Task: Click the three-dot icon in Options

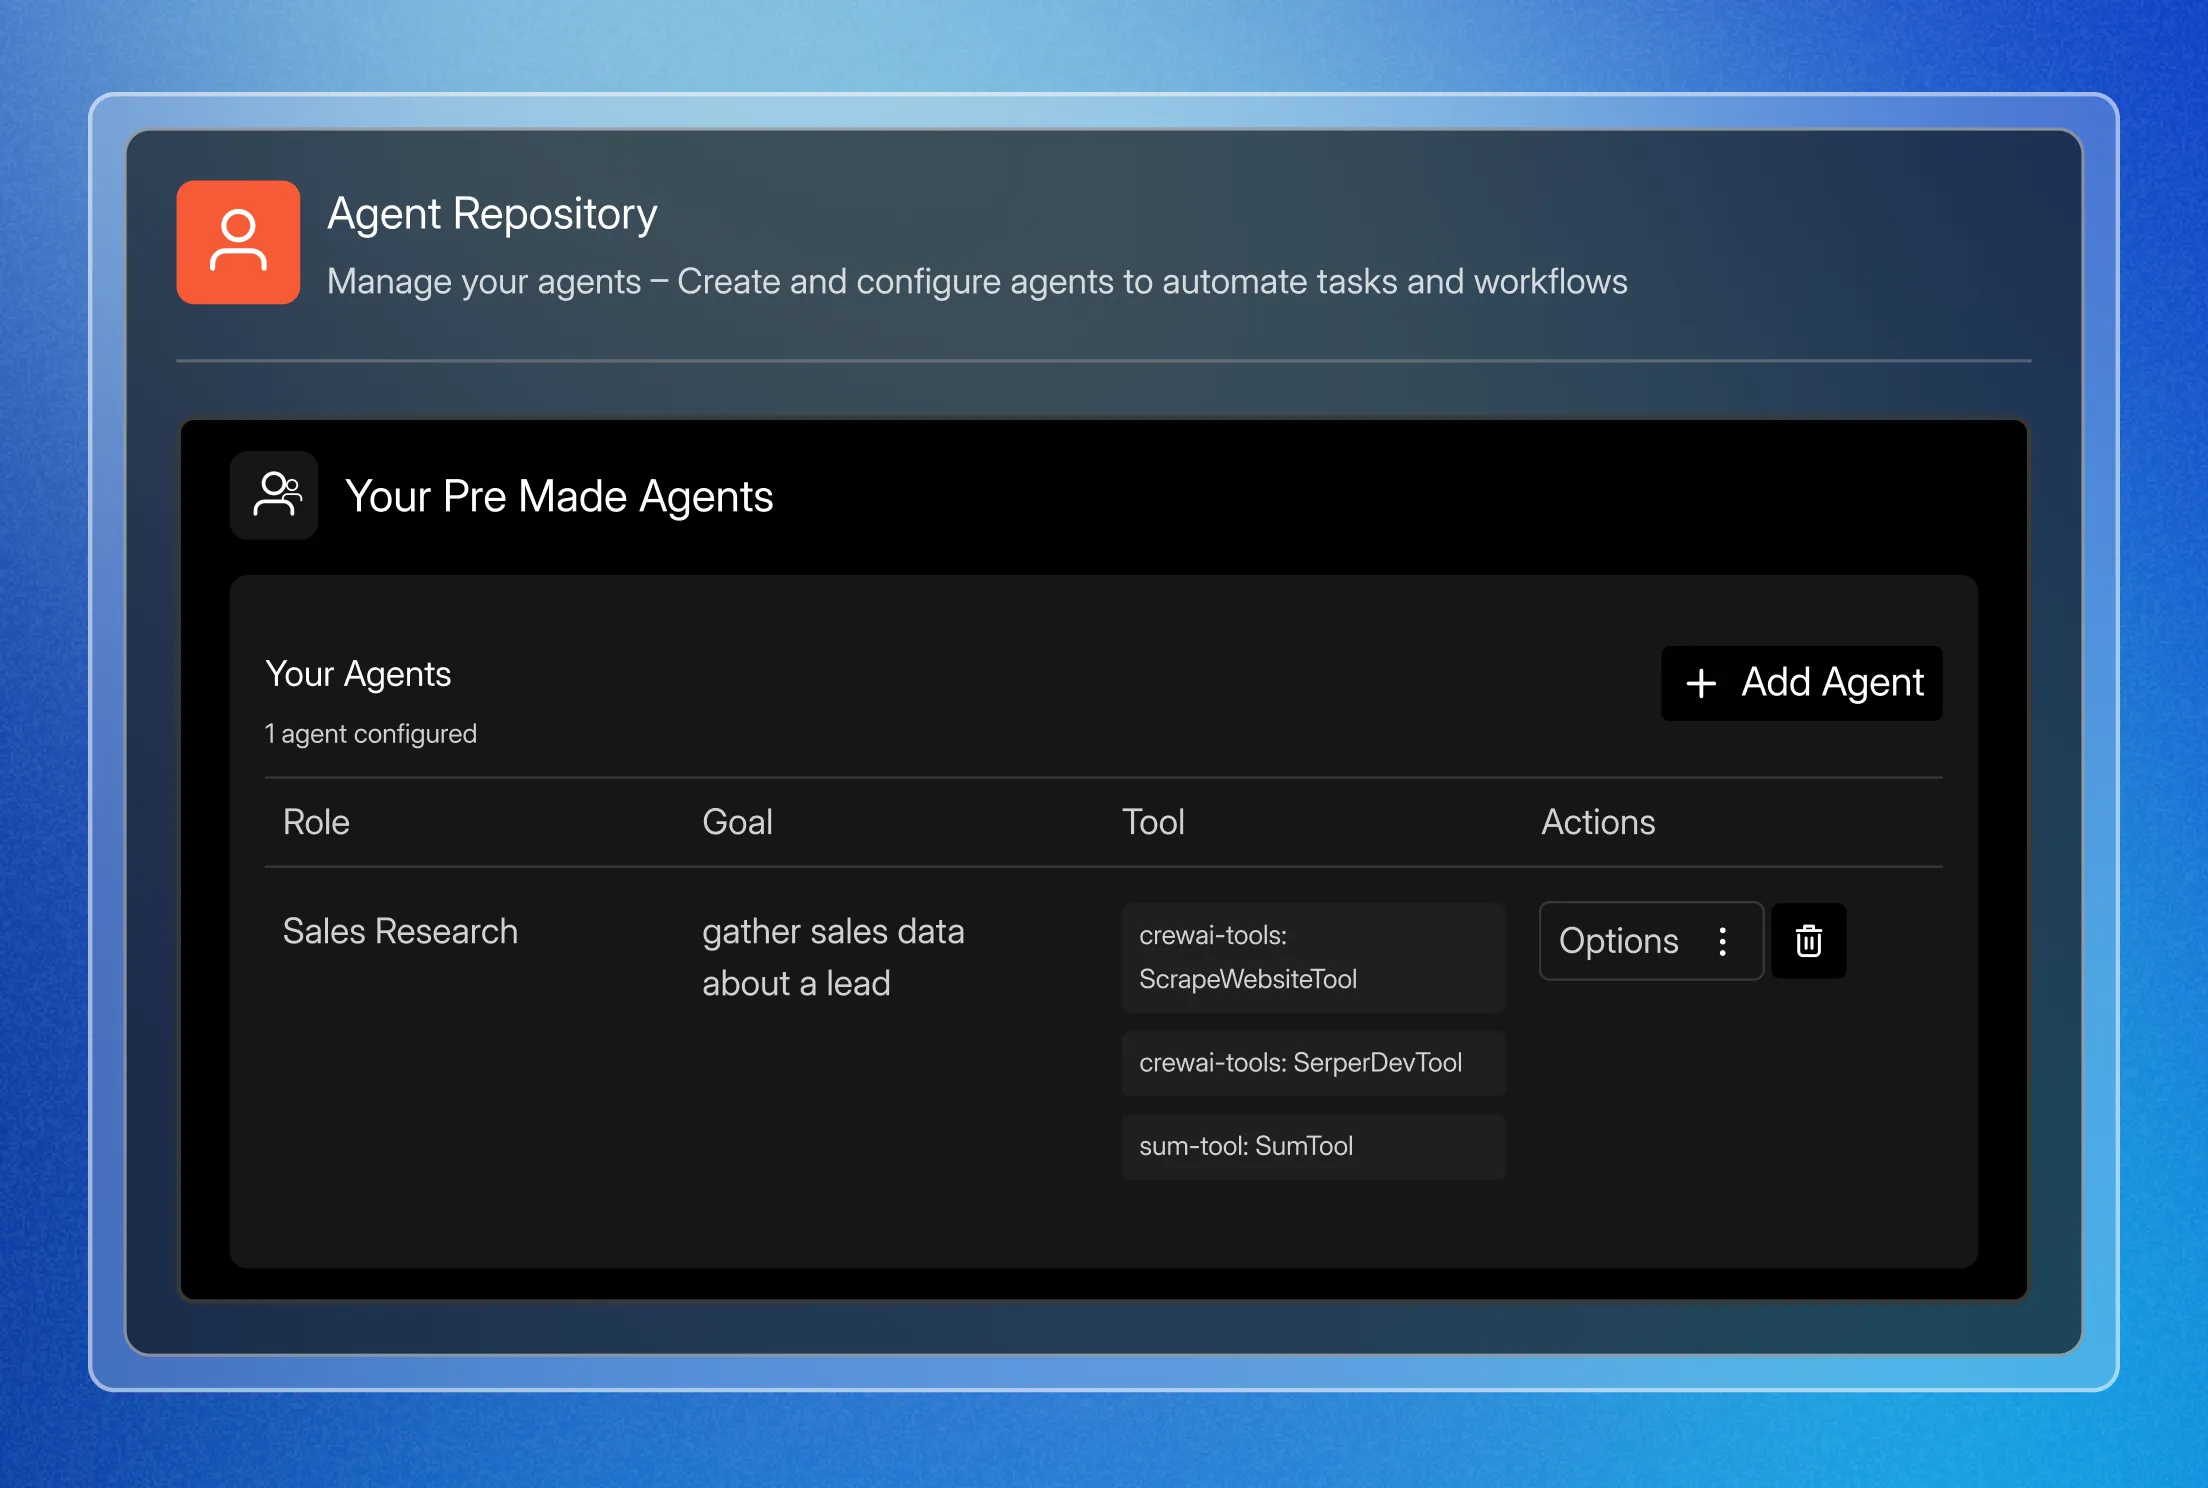Action: [1722, 941]
